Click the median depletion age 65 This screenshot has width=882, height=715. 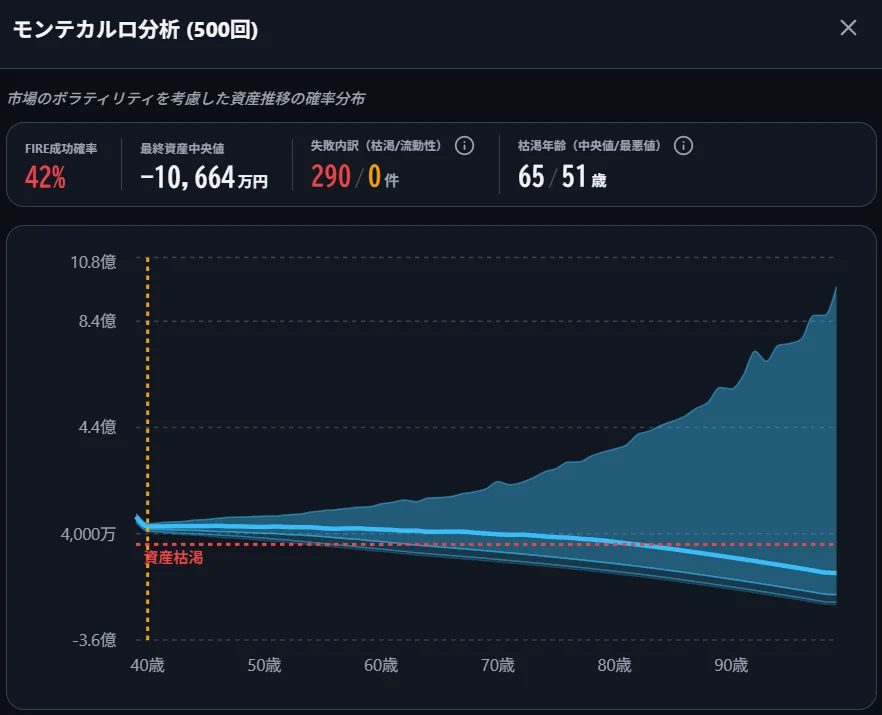point(531,176)
